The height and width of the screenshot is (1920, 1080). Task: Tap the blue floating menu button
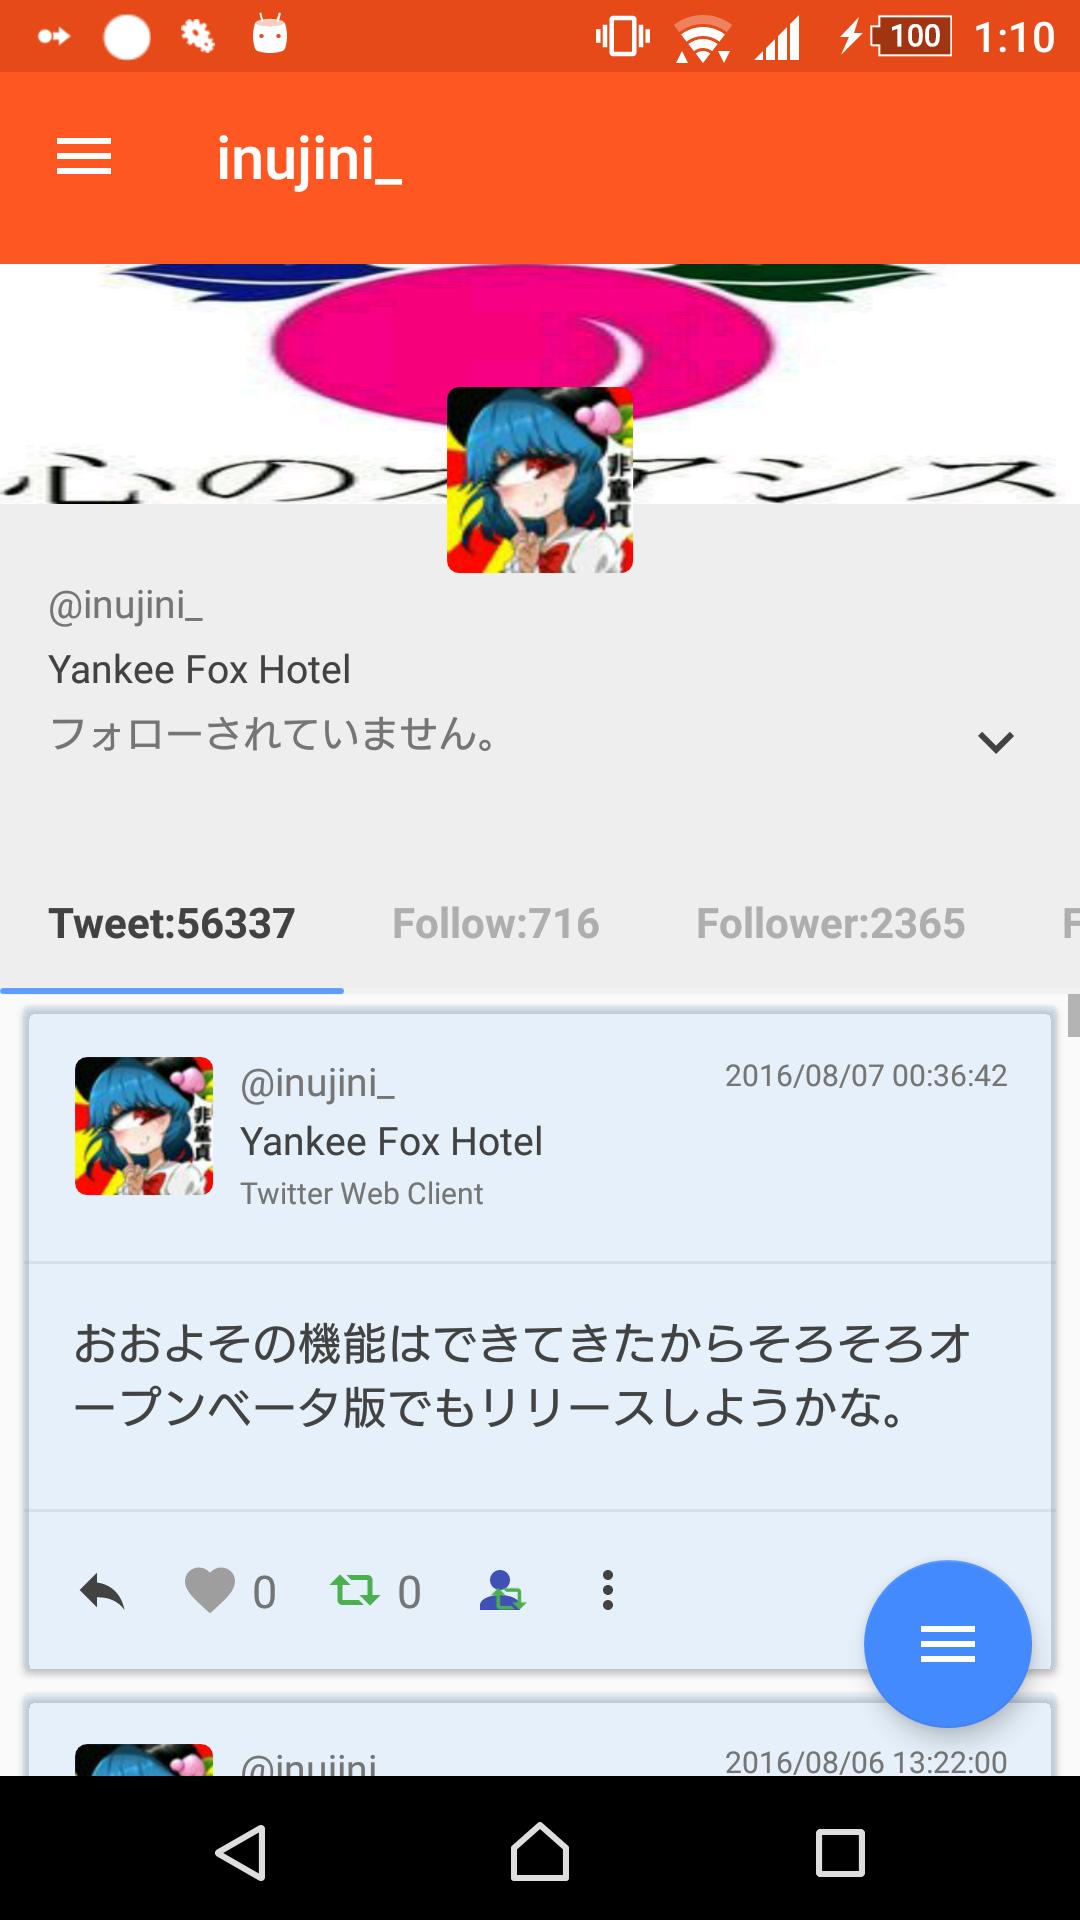[947, 1644]
